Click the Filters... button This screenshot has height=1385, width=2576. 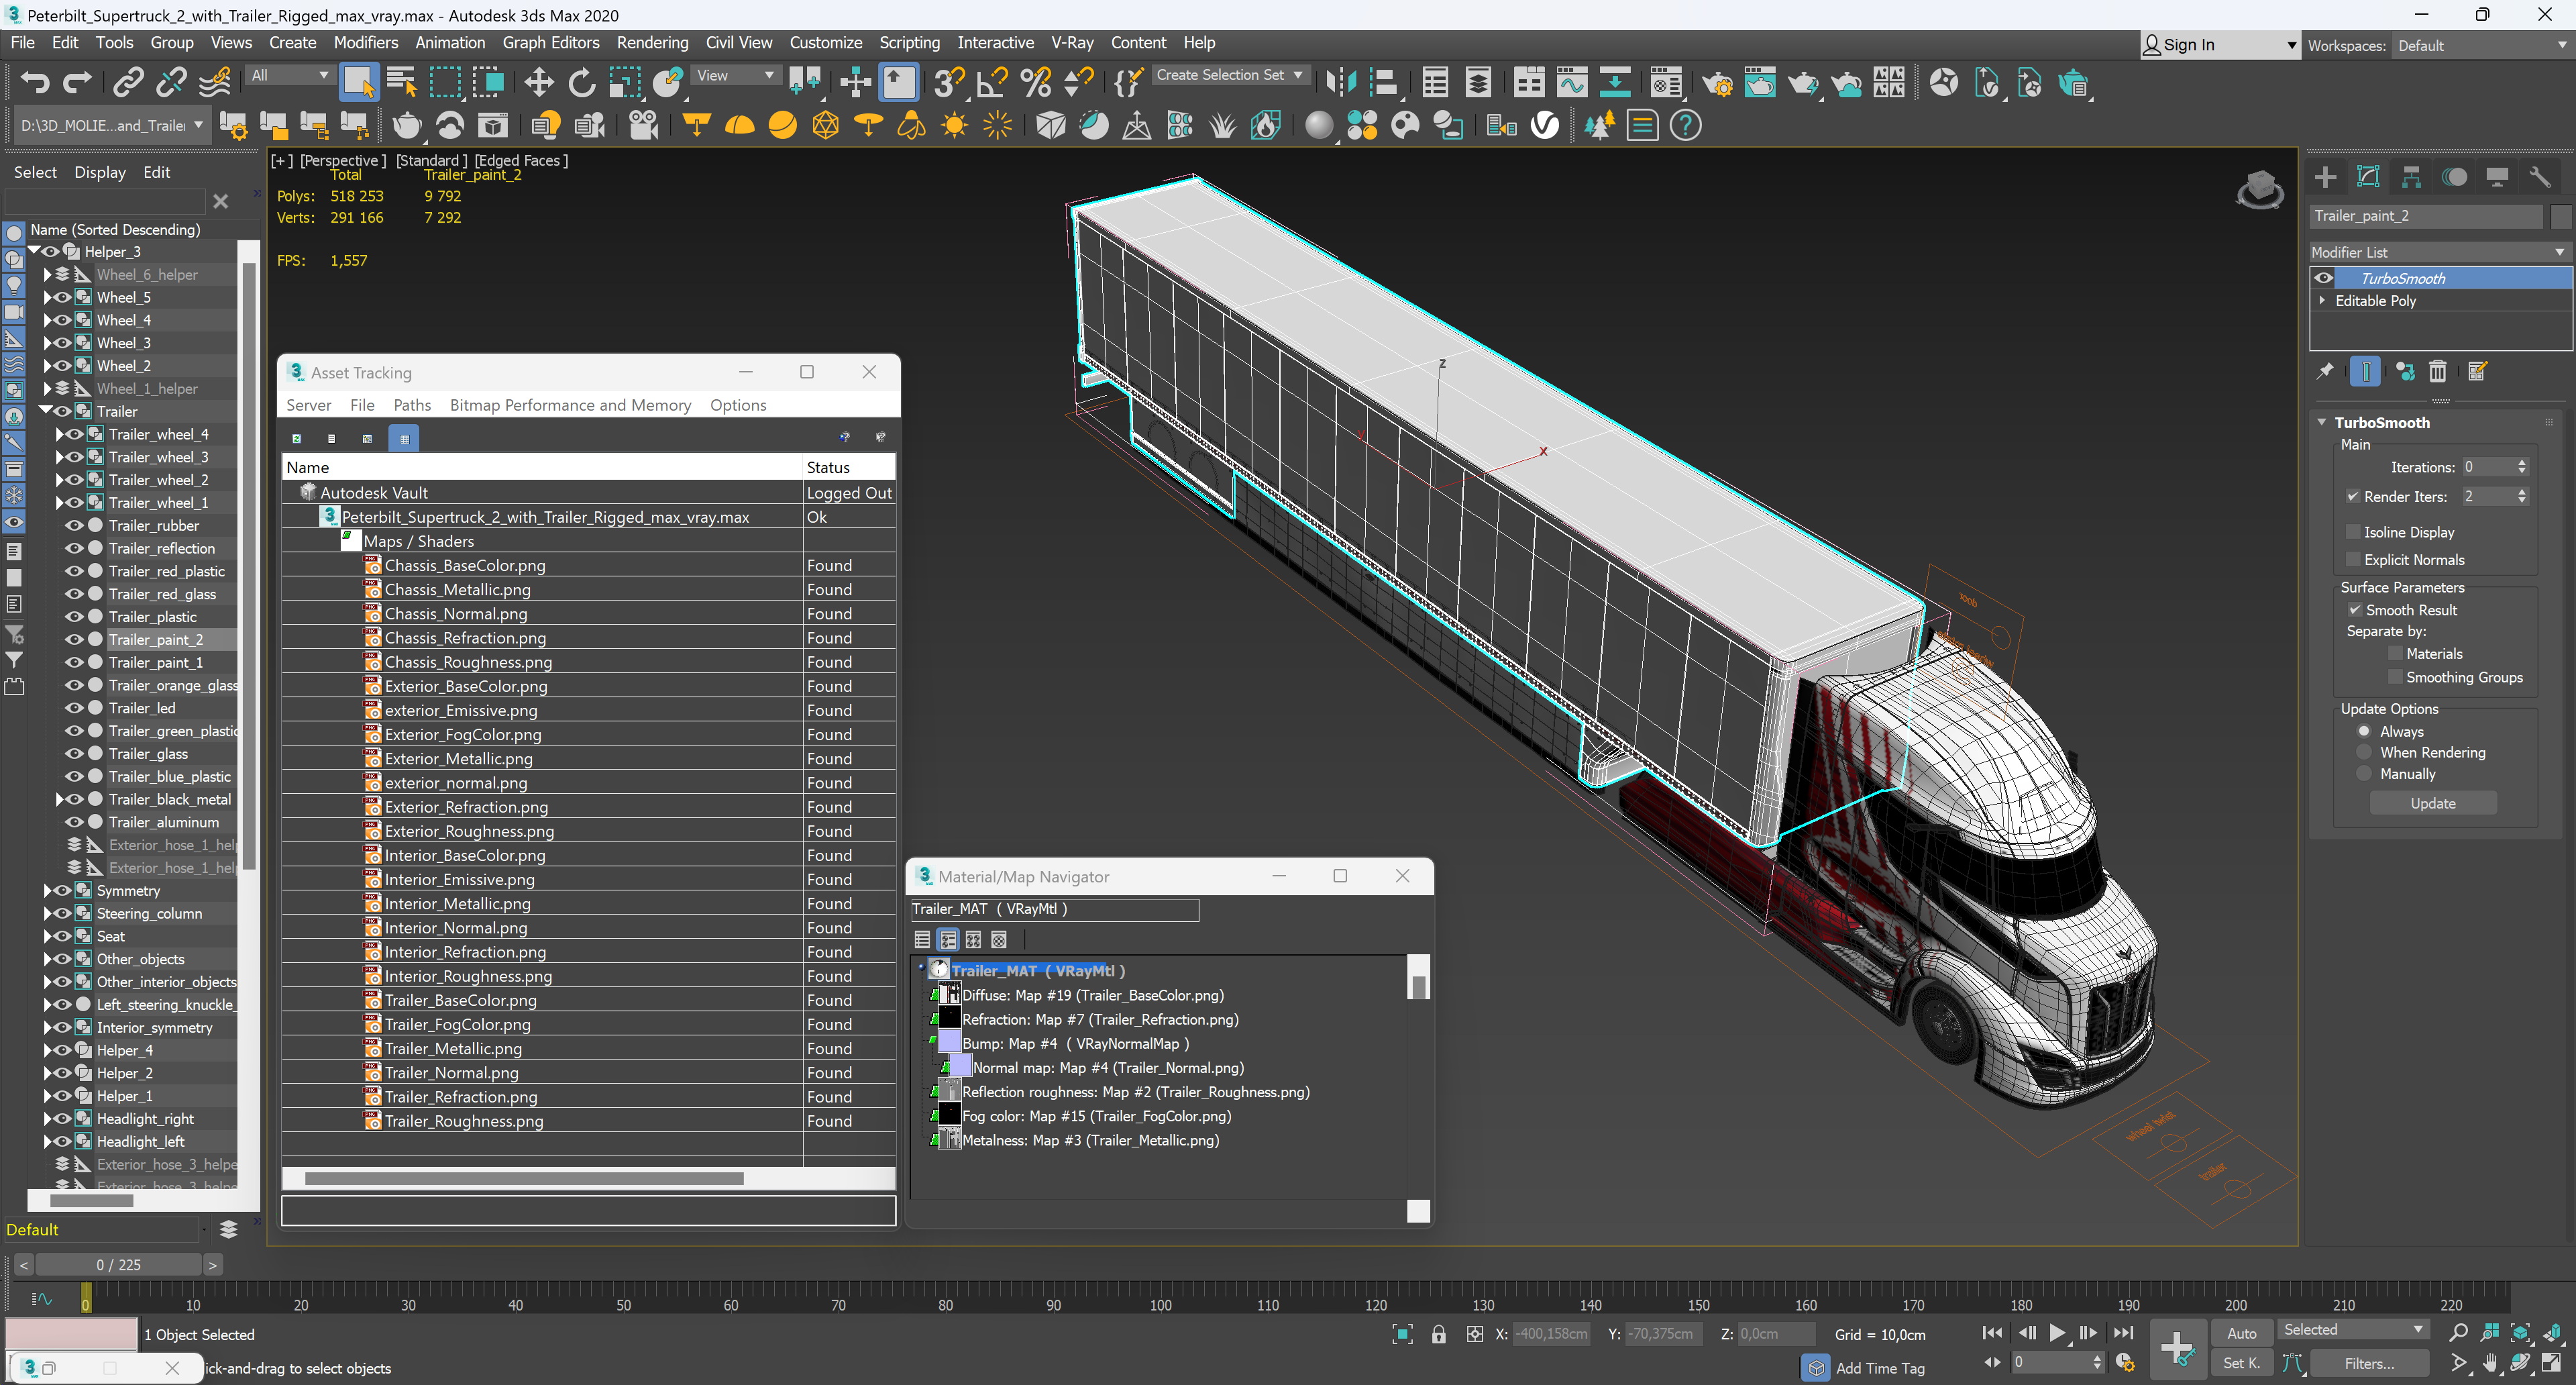click(x=2369, y=1363)
